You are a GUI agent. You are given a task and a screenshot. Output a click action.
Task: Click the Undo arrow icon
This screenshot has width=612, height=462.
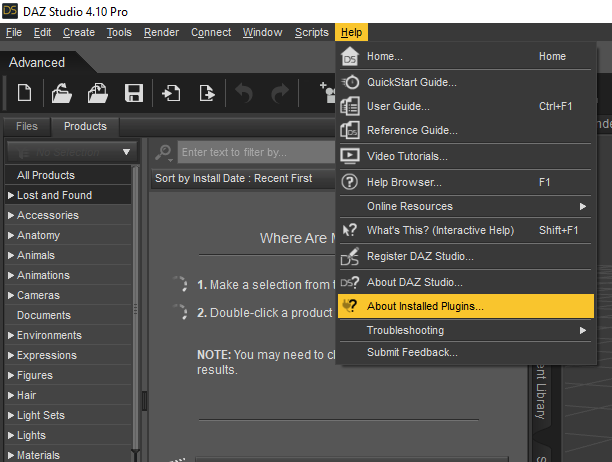pyautogui.click(x=244, y=93)
